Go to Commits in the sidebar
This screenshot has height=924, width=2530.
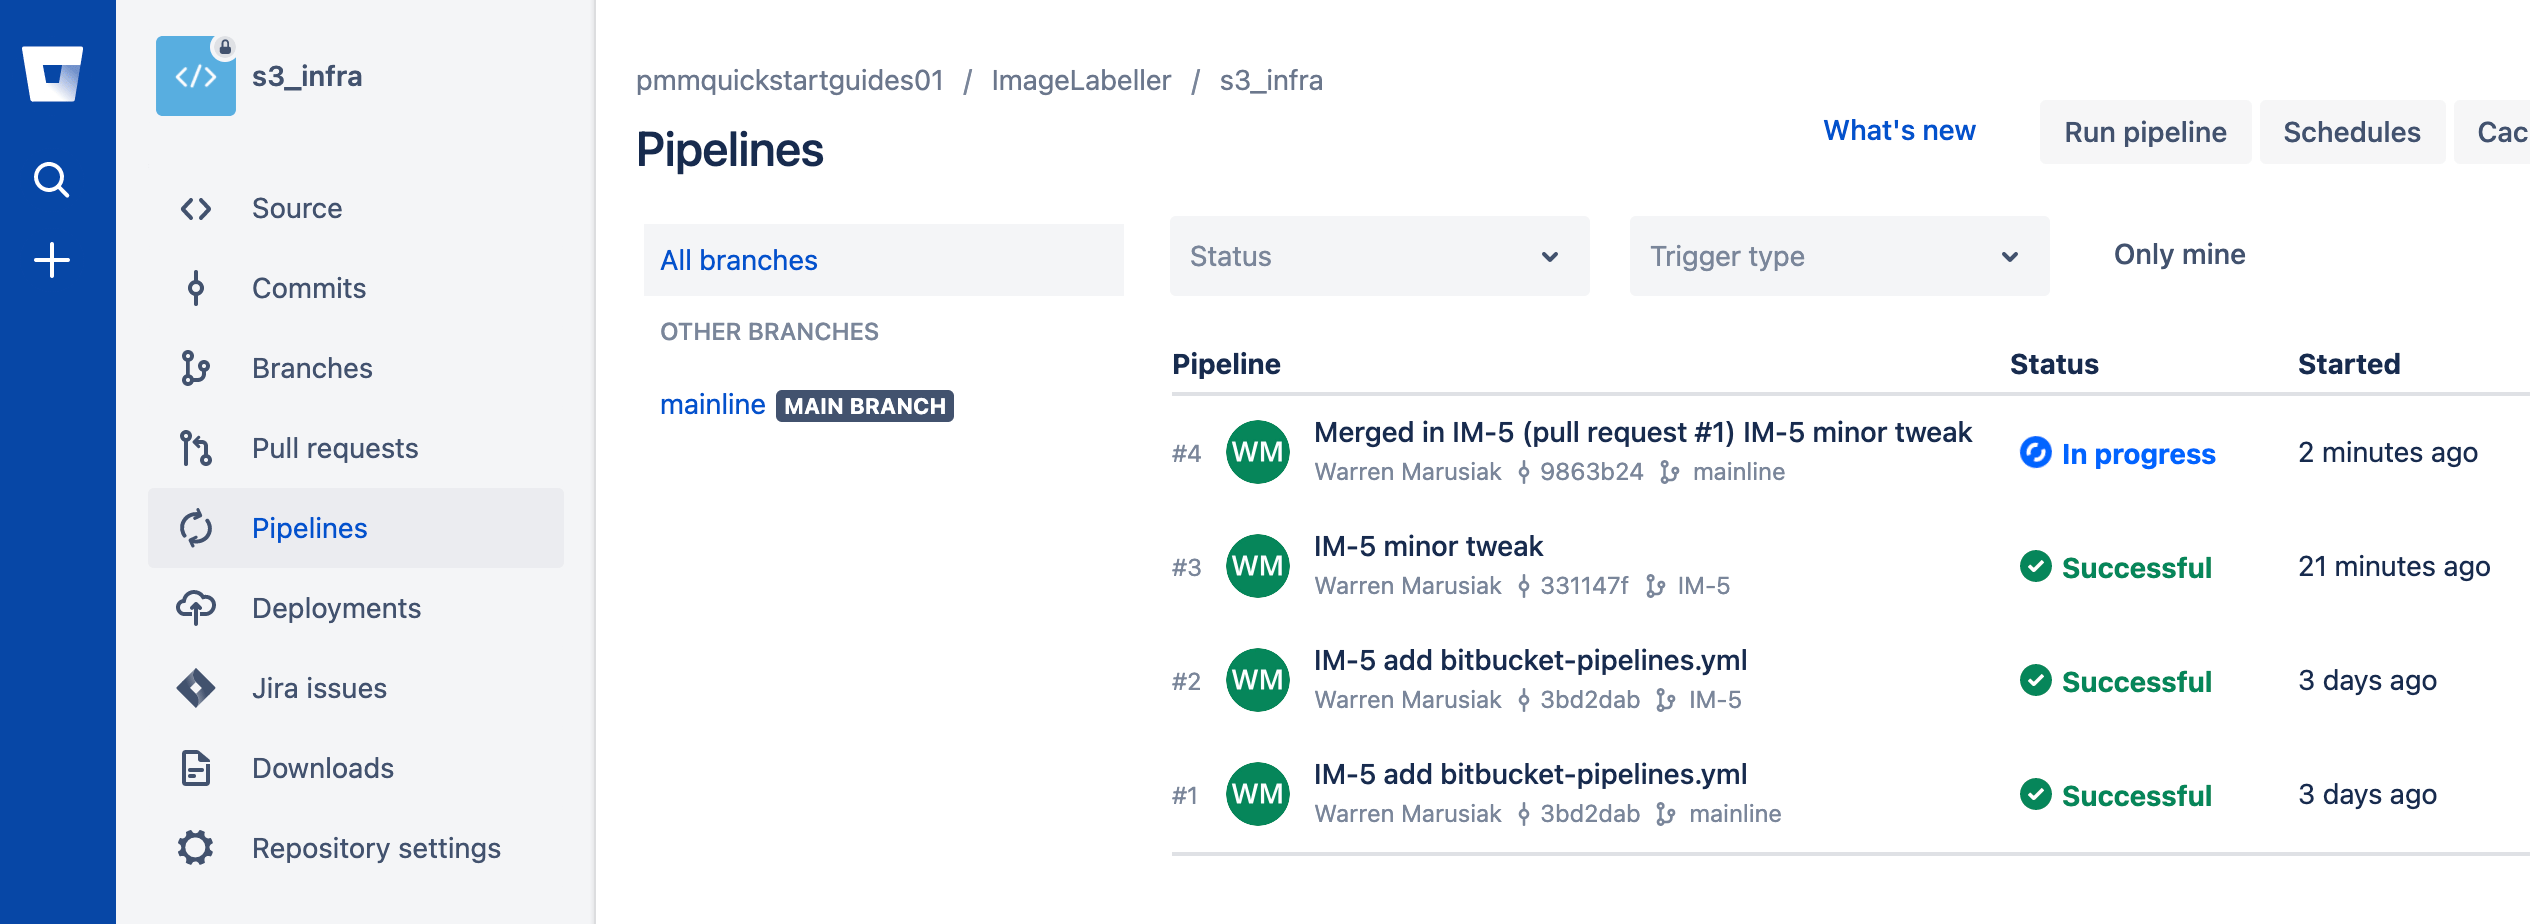pos(309,288)
